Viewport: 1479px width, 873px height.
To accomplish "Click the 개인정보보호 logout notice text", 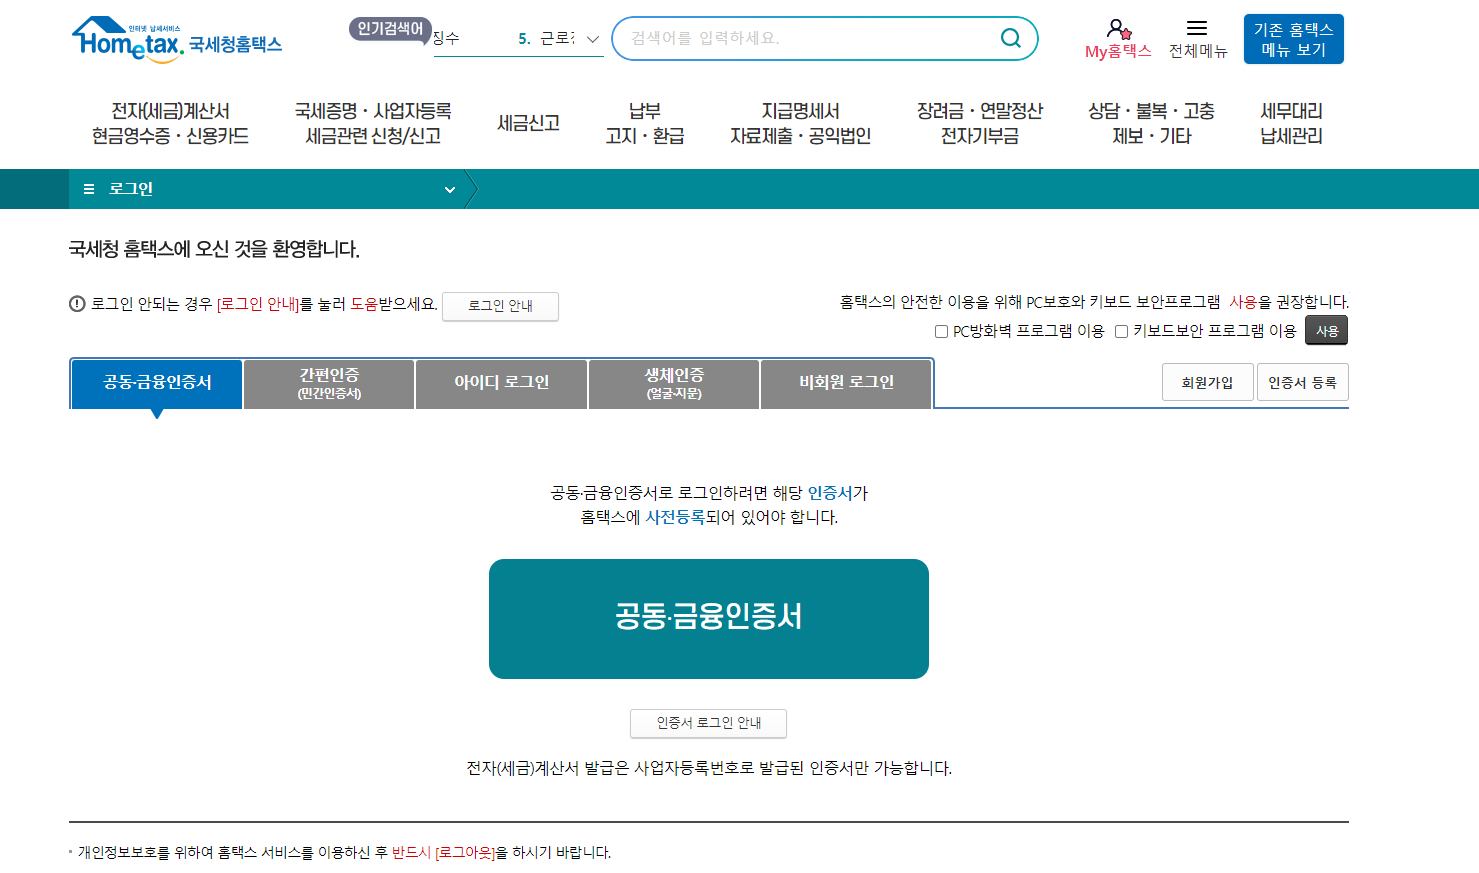I will [344, 853].
